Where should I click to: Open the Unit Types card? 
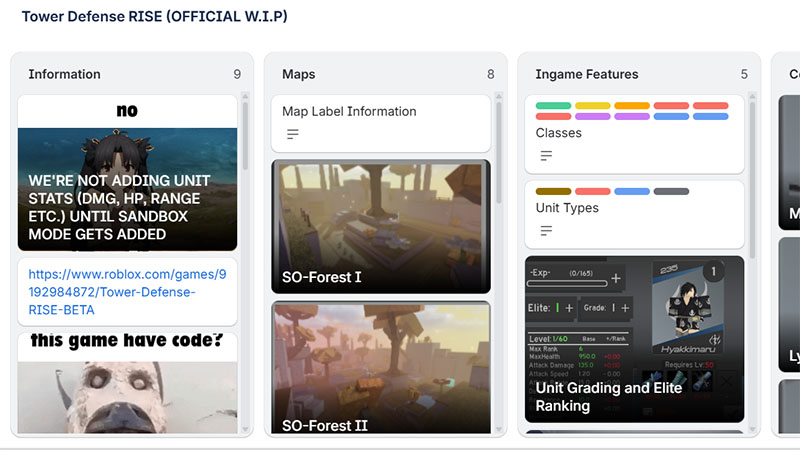[x=634, y=215]
